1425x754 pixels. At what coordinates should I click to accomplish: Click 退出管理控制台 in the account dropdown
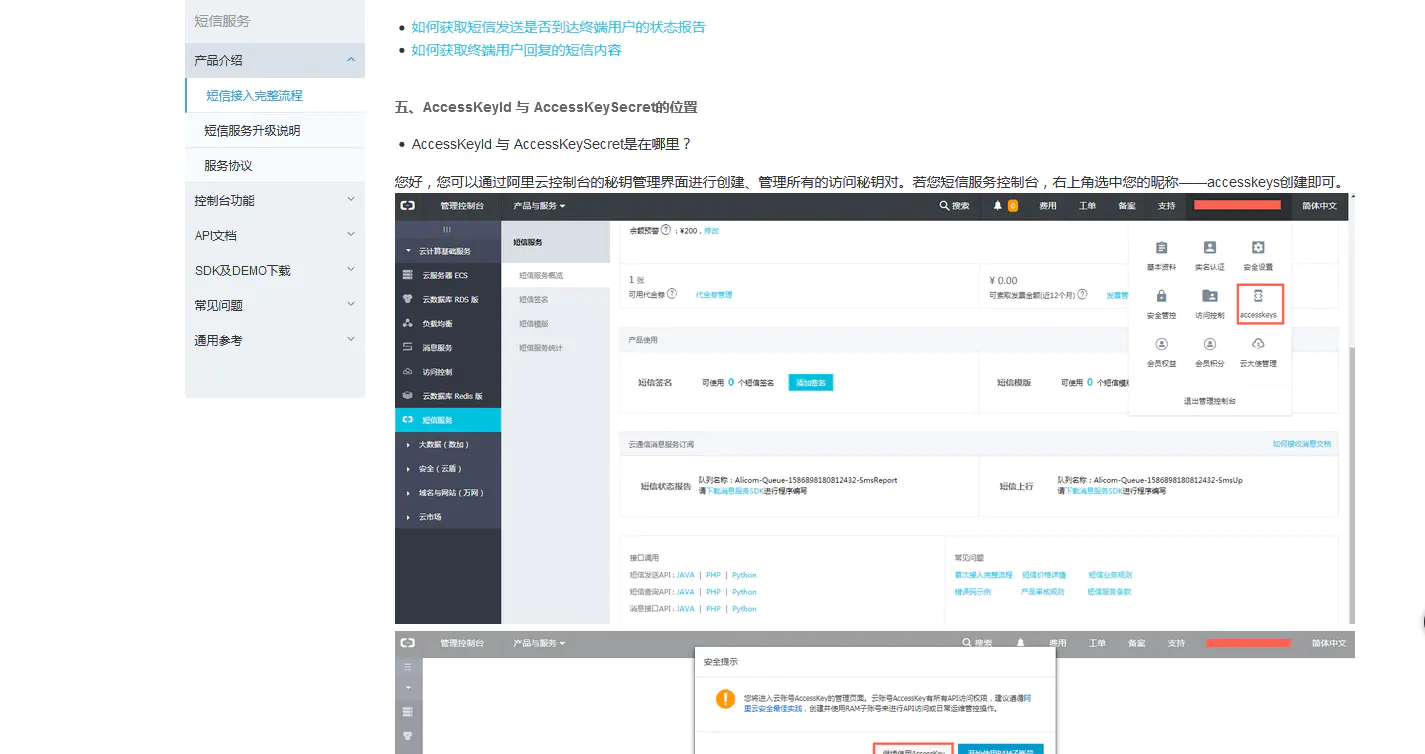point(1210,401)
